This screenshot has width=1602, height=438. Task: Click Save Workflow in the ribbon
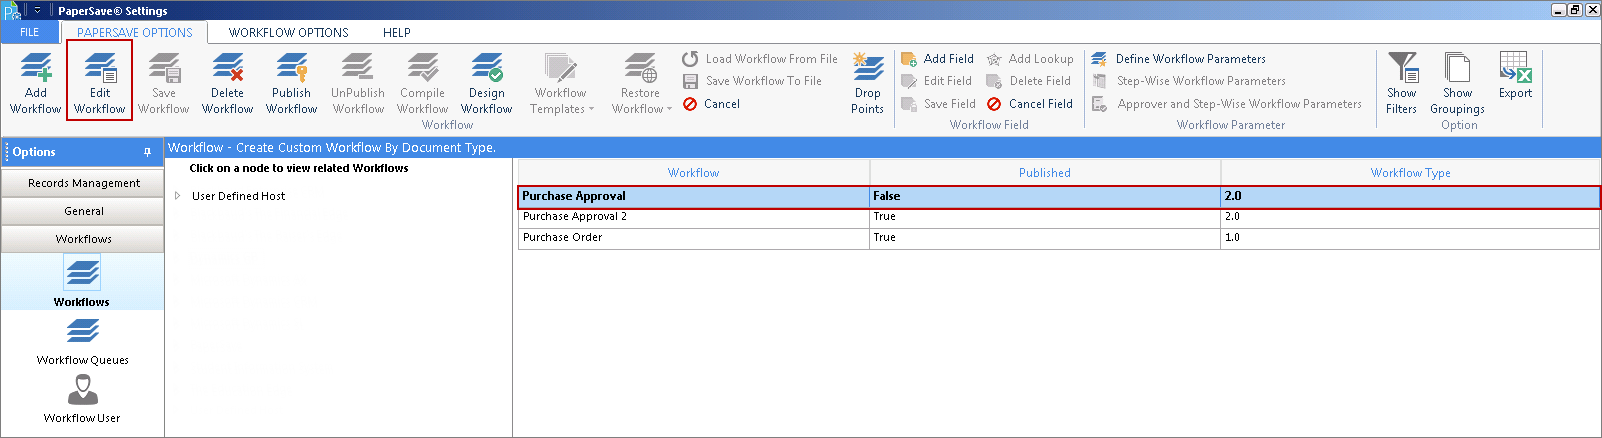point(163,82)
